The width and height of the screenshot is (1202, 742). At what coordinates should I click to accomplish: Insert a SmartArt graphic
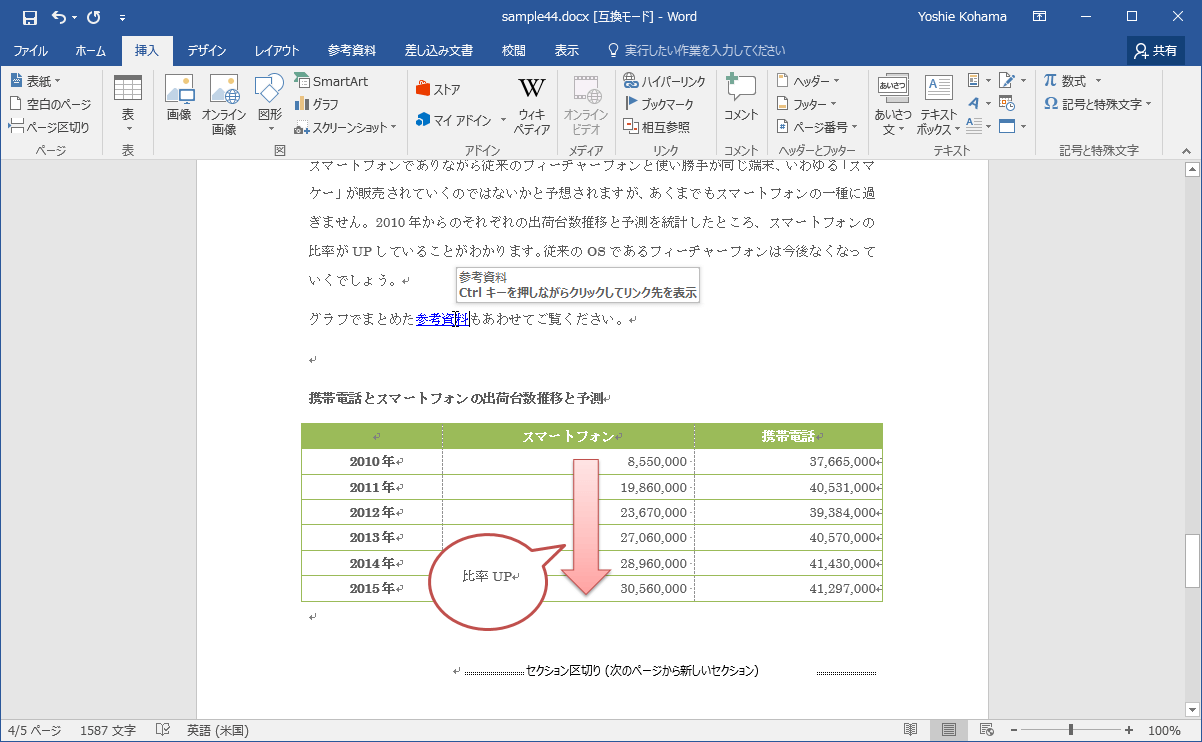tap(331, 81)
